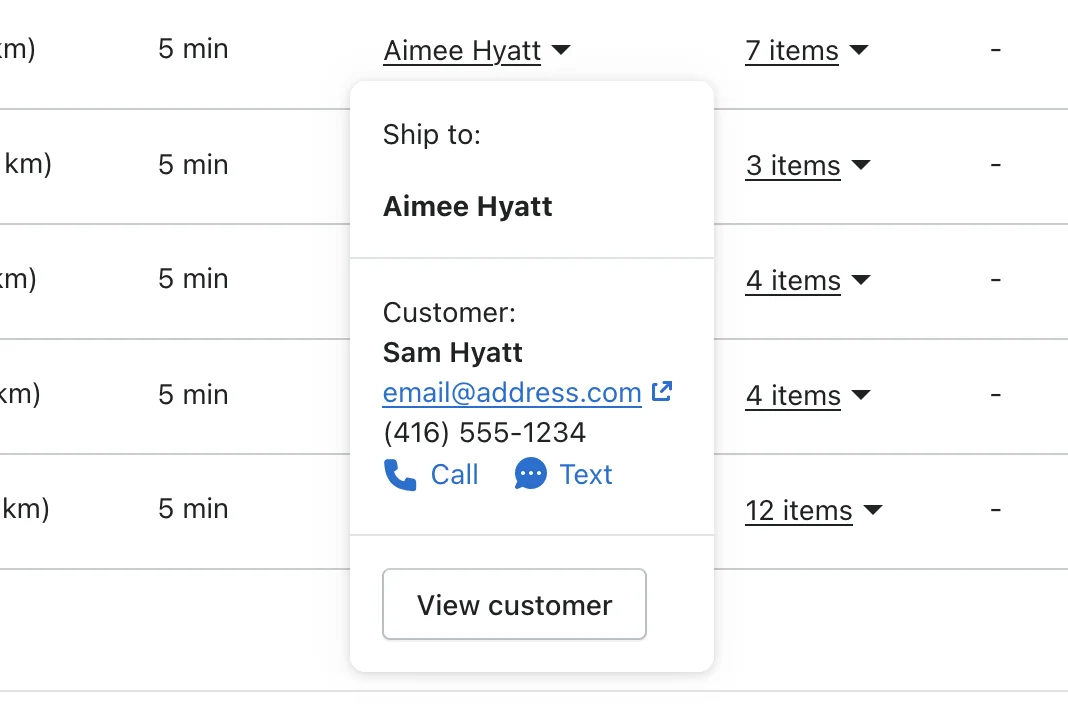Click the Call link

pos(454,475)
